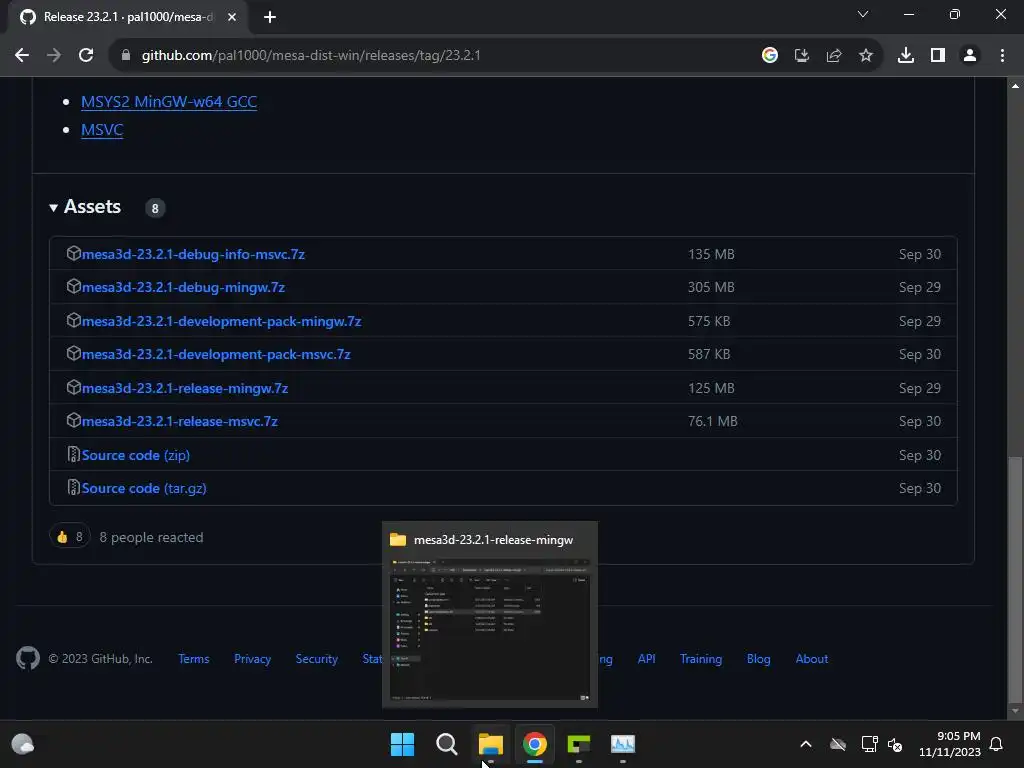Share this page icon in address bar
Screen dimensions: 1024x768
[834, 56]
